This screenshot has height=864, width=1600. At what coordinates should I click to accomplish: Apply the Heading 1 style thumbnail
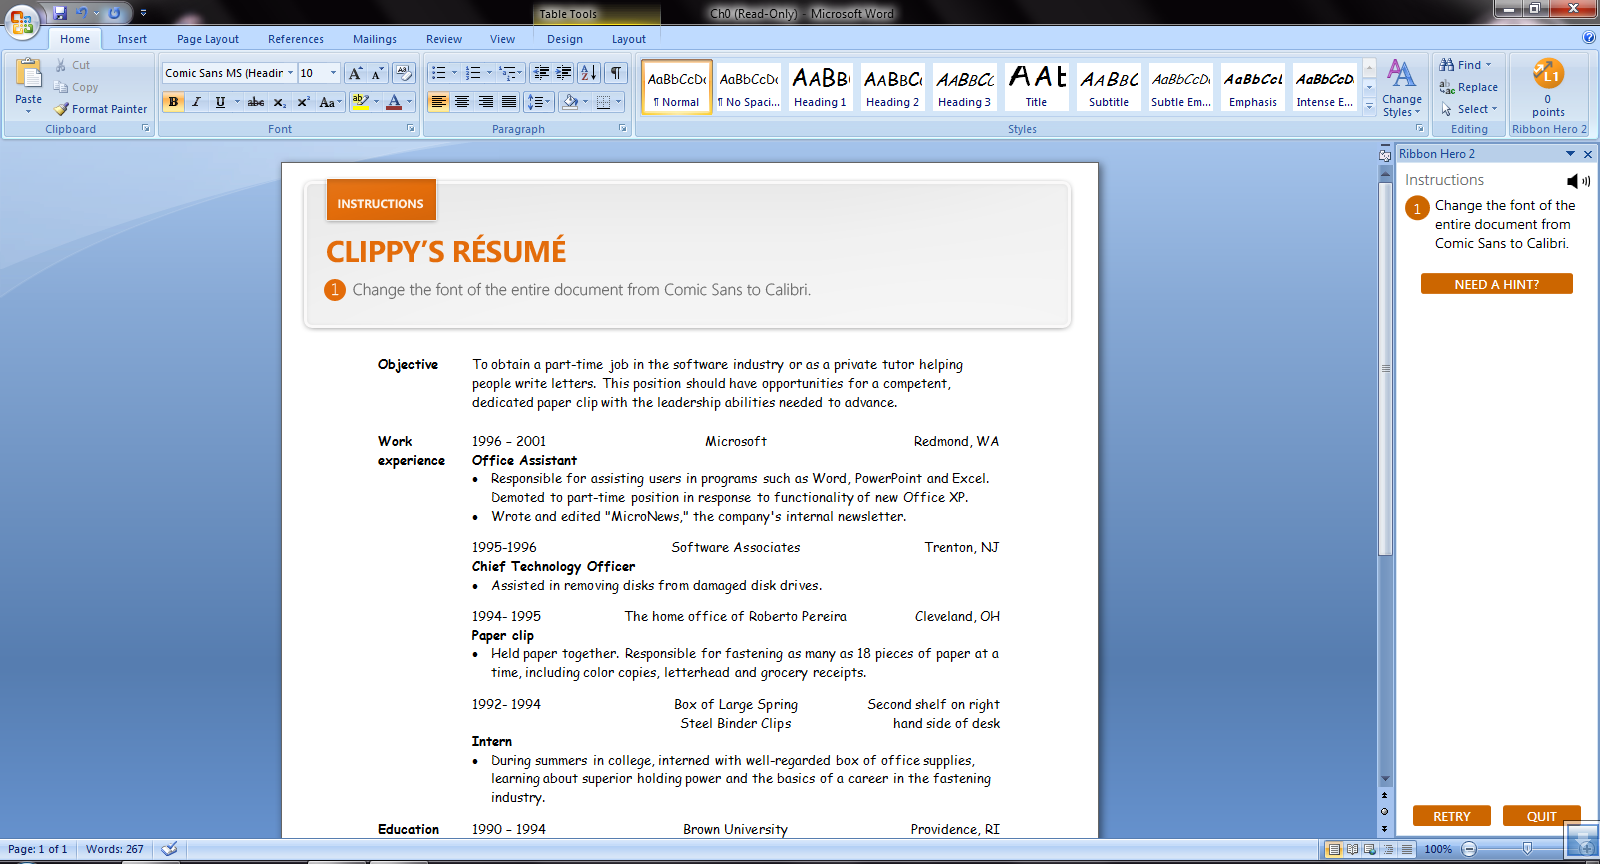point(820,87)
